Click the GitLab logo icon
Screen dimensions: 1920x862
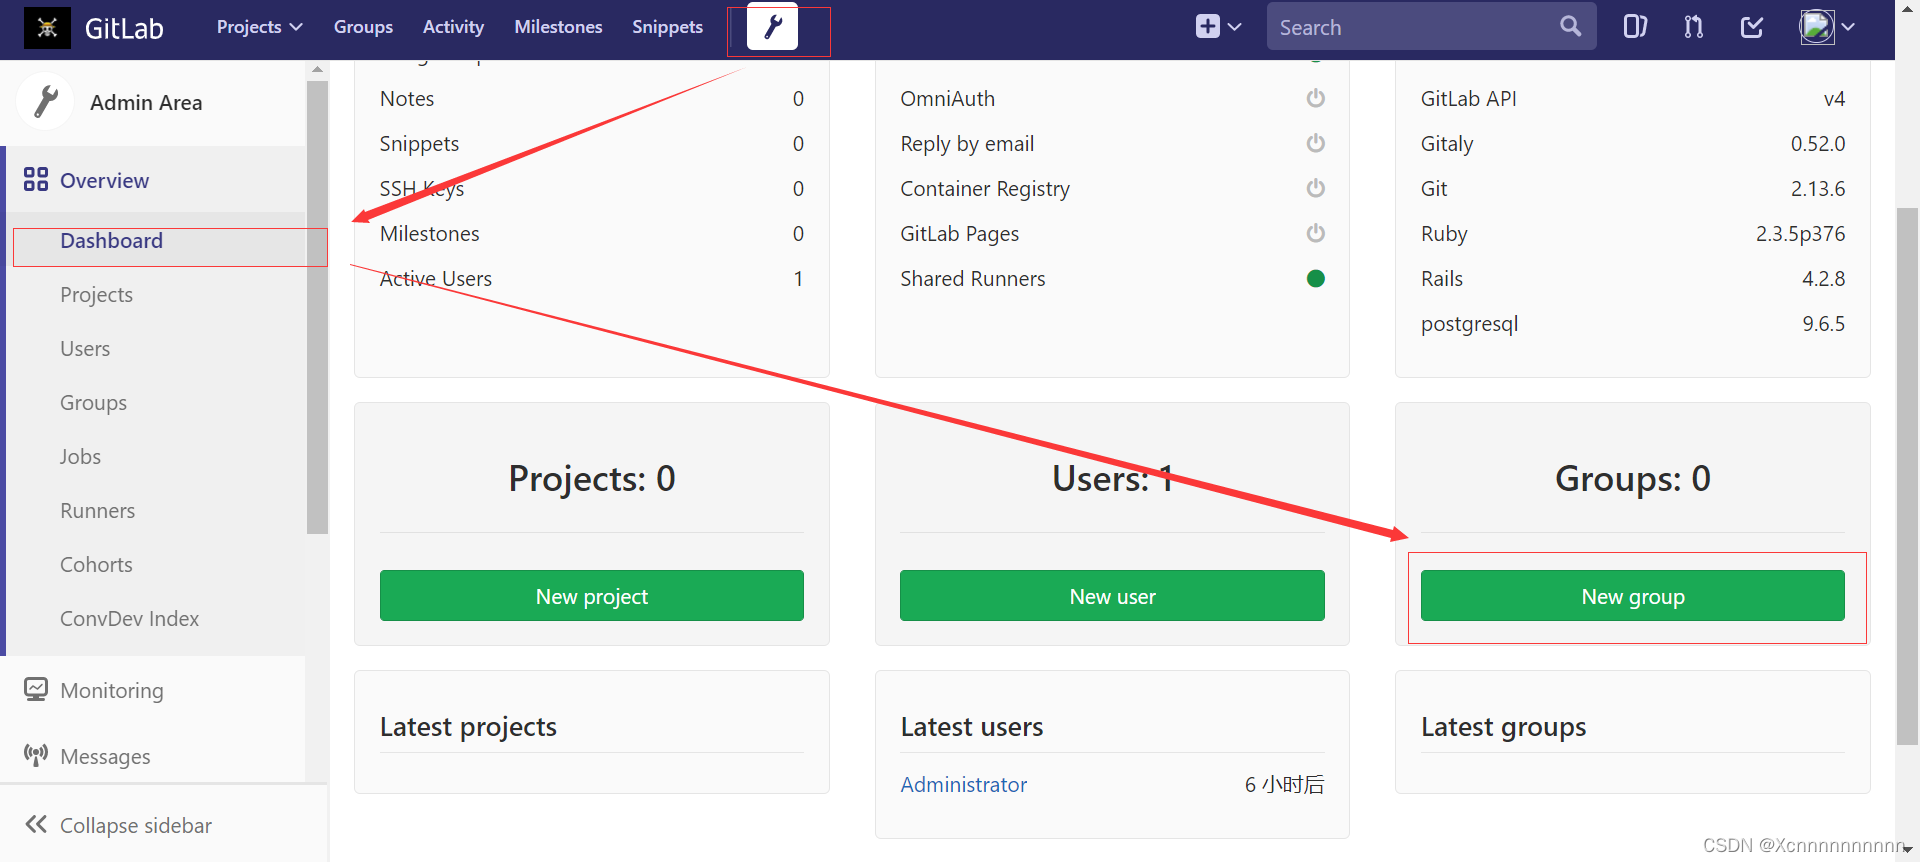tap(47, 28)
